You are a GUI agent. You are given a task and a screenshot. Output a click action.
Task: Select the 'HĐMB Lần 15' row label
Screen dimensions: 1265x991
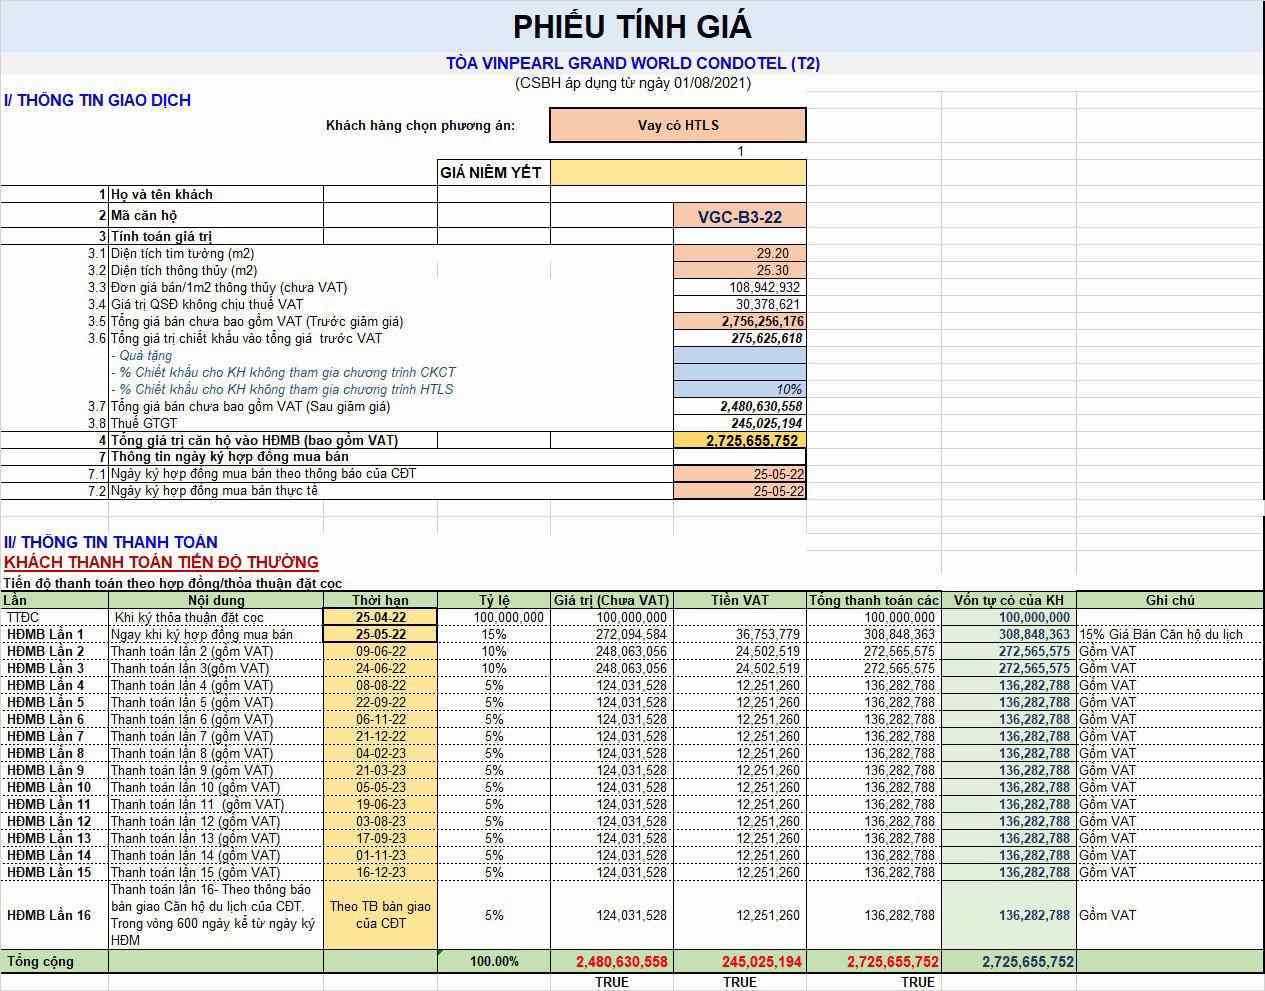pyautogui.click(x=49, y=873)
